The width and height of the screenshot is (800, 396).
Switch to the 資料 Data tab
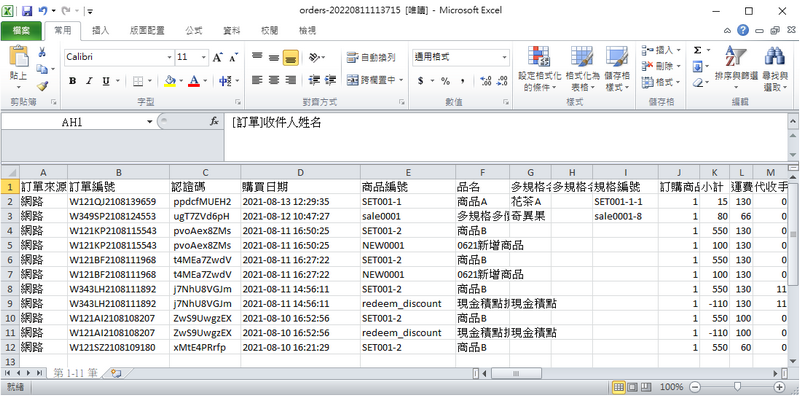tap(231, 31)
